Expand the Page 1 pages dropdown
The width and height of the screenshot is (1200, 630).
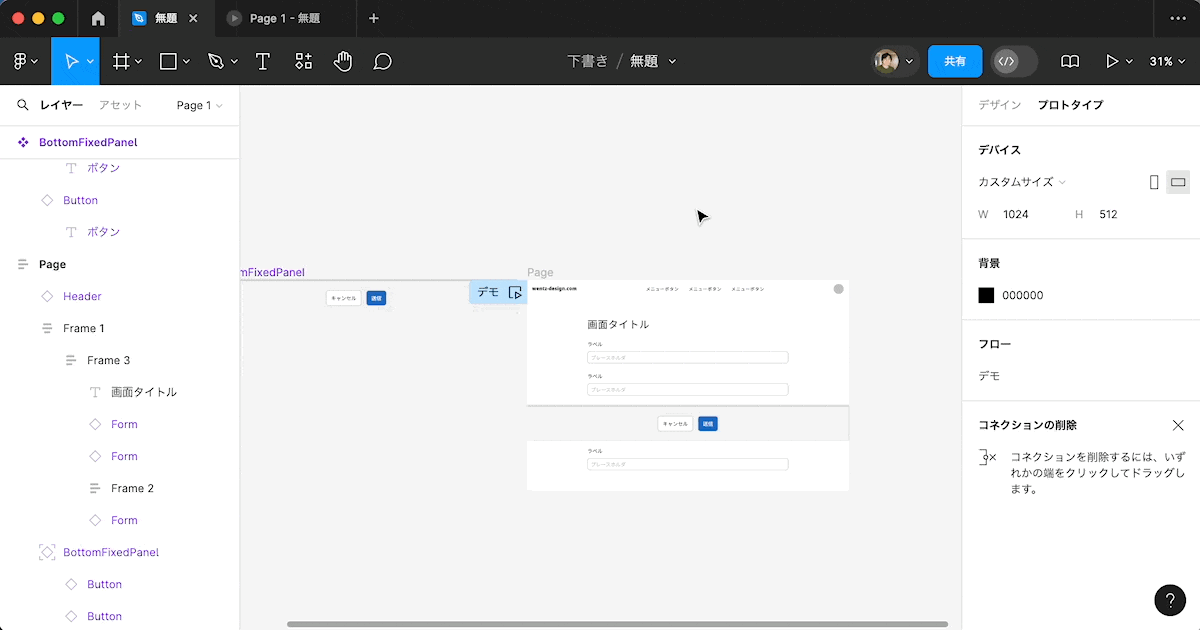coord(199,105)
